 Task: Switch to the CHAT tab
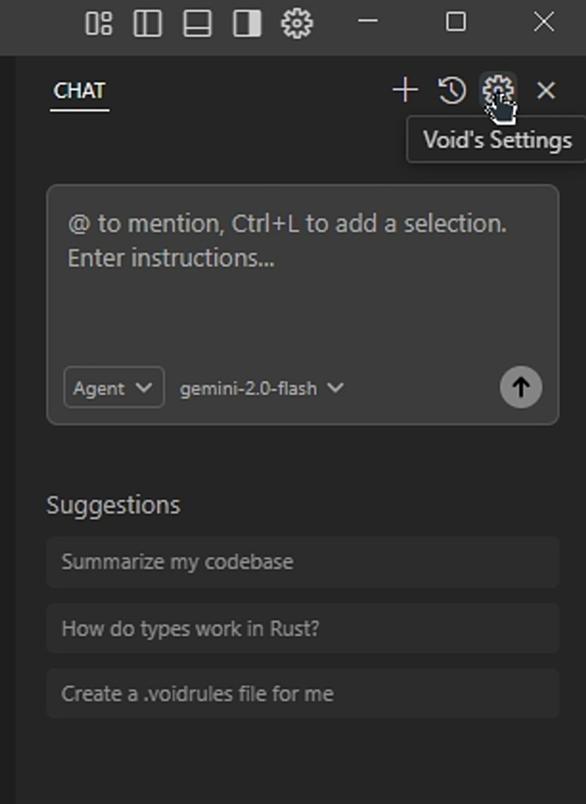click(x=79, y=91)
